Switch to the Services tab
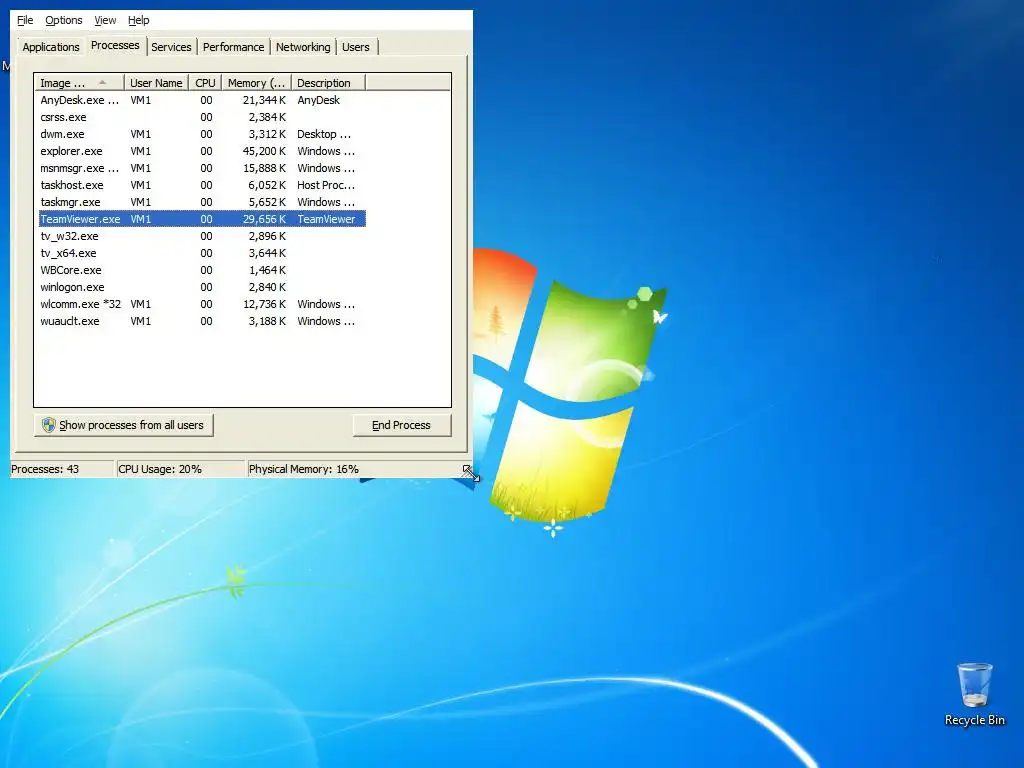This screenshot has height=768, width=1024. 171,47
